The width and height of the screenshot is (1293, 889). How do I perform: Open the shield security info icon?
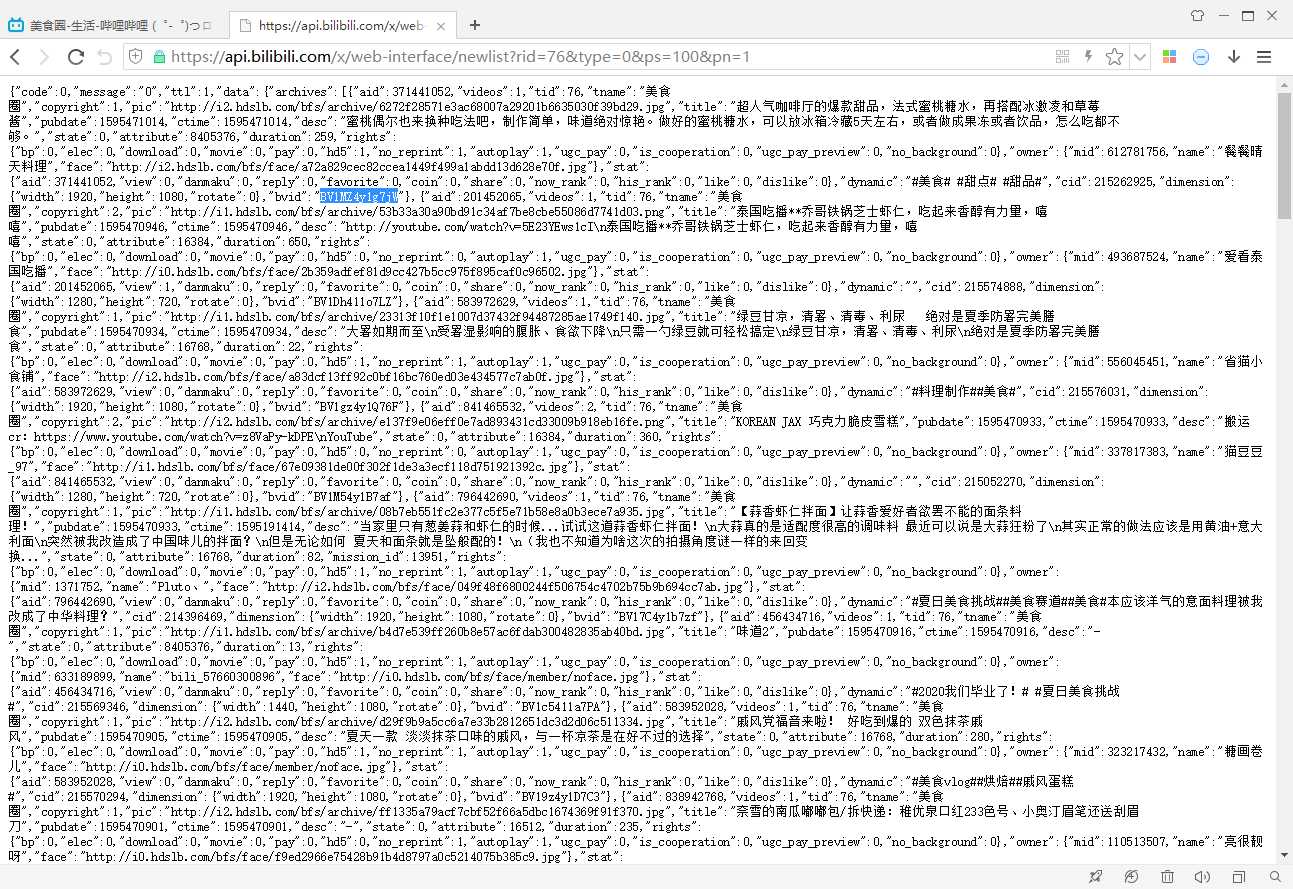137,57
